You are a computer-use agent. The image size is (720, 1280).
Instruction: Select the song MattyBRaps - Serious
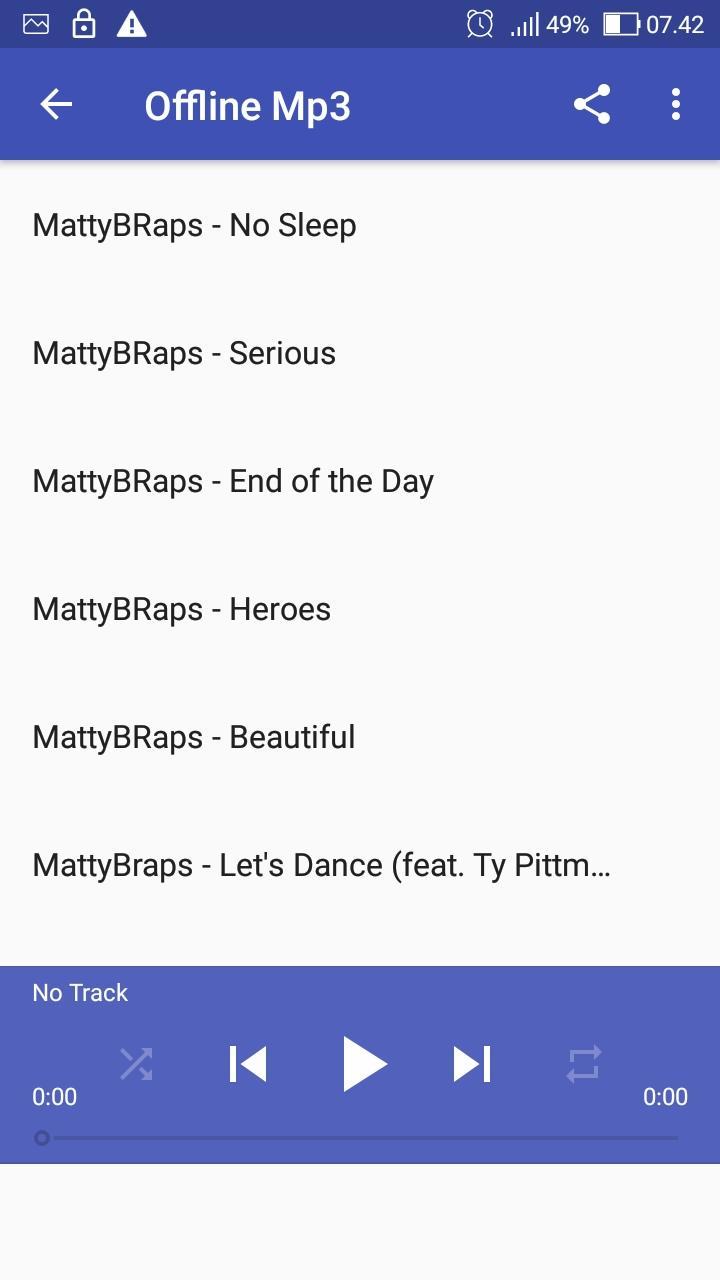[x=360, y=354]
